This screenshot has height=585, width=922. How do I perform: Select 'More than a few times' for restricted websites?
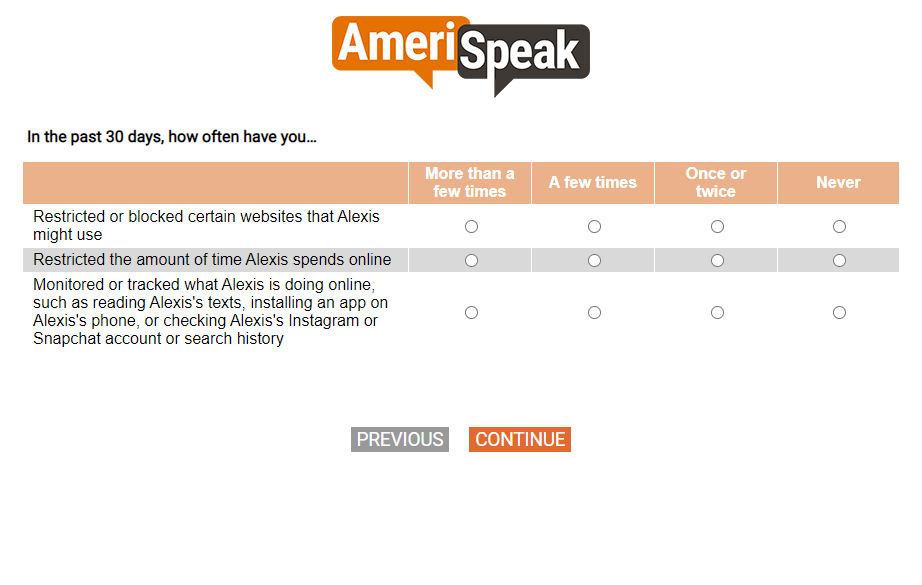(x=471, y=227)
